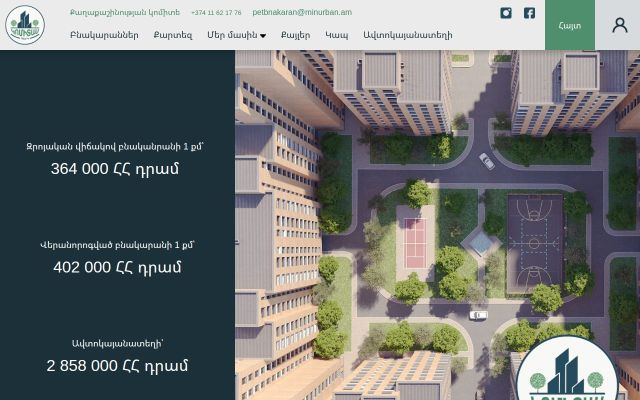Open the Բնակարաններ menu item
This screenshot has height=400, width=640.
pyautogui.click(x=104, y=35)
